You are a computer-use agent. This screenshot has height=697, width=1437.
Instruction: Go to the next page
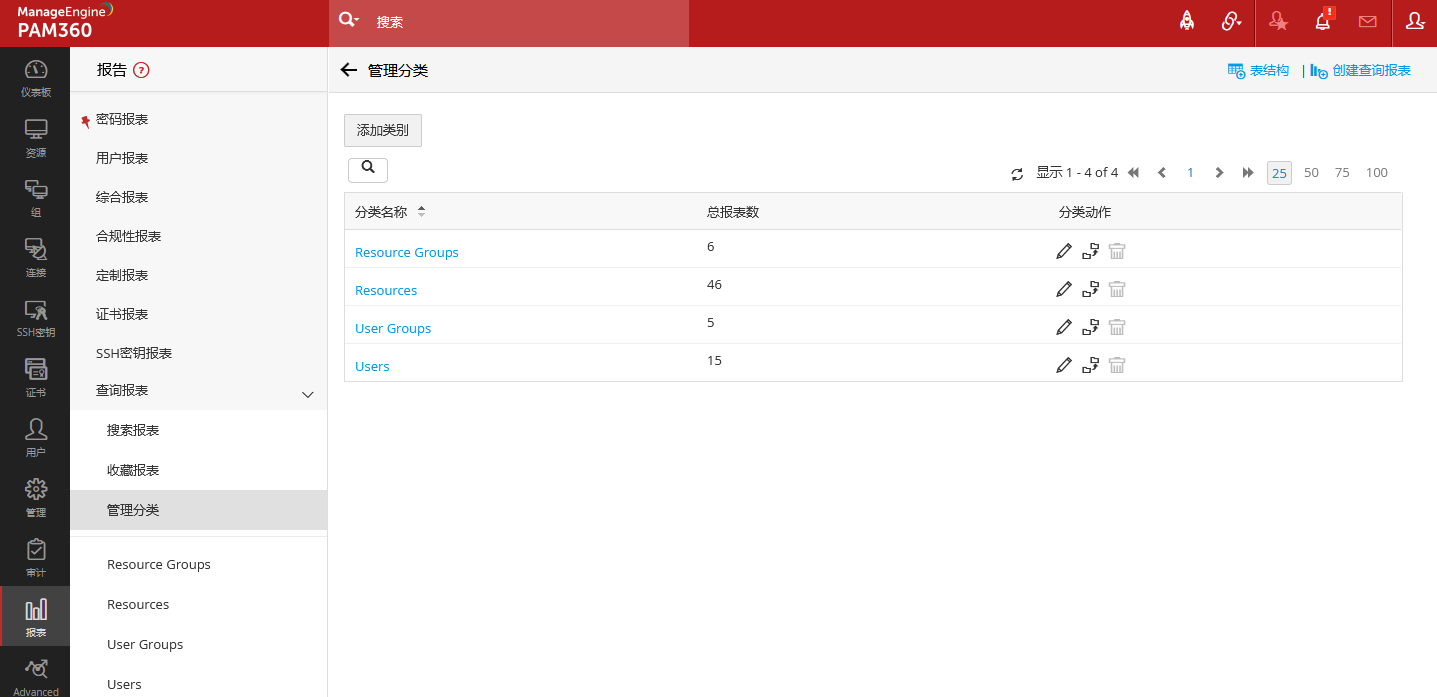click(x=1219, y=173)
